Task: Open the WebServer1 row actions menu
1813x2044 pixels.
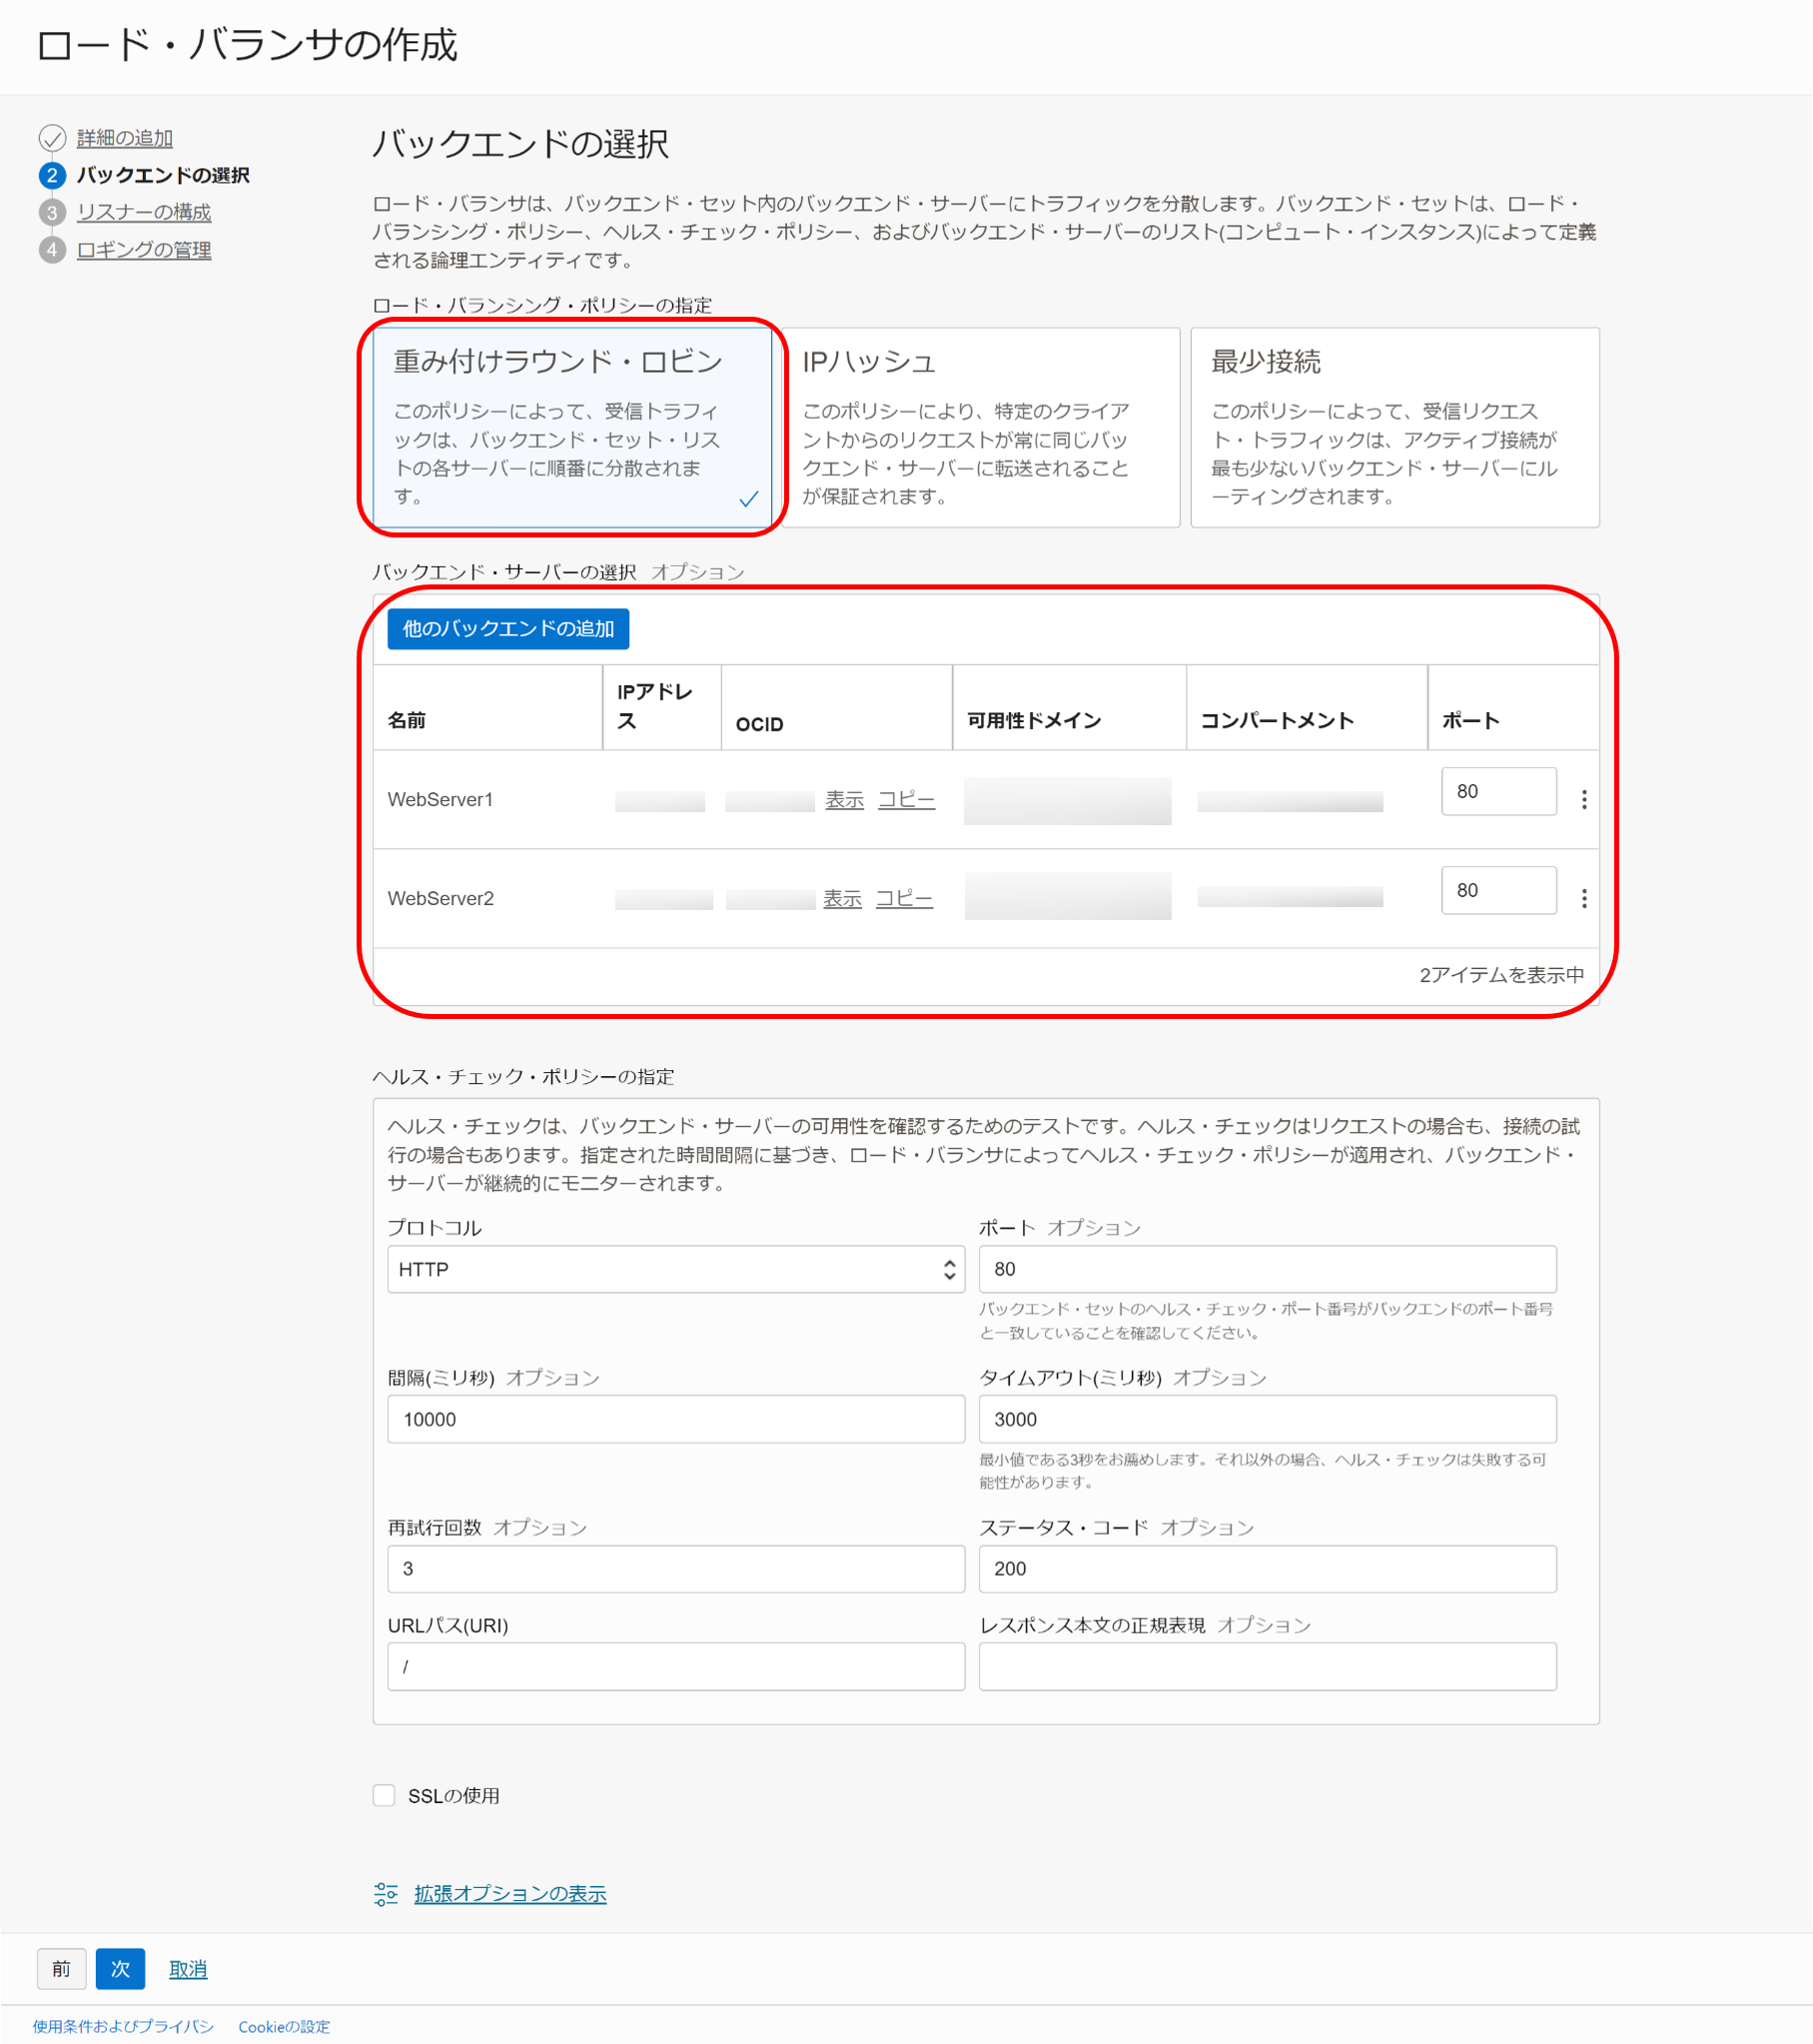Action: click(x=1583, y=799)
